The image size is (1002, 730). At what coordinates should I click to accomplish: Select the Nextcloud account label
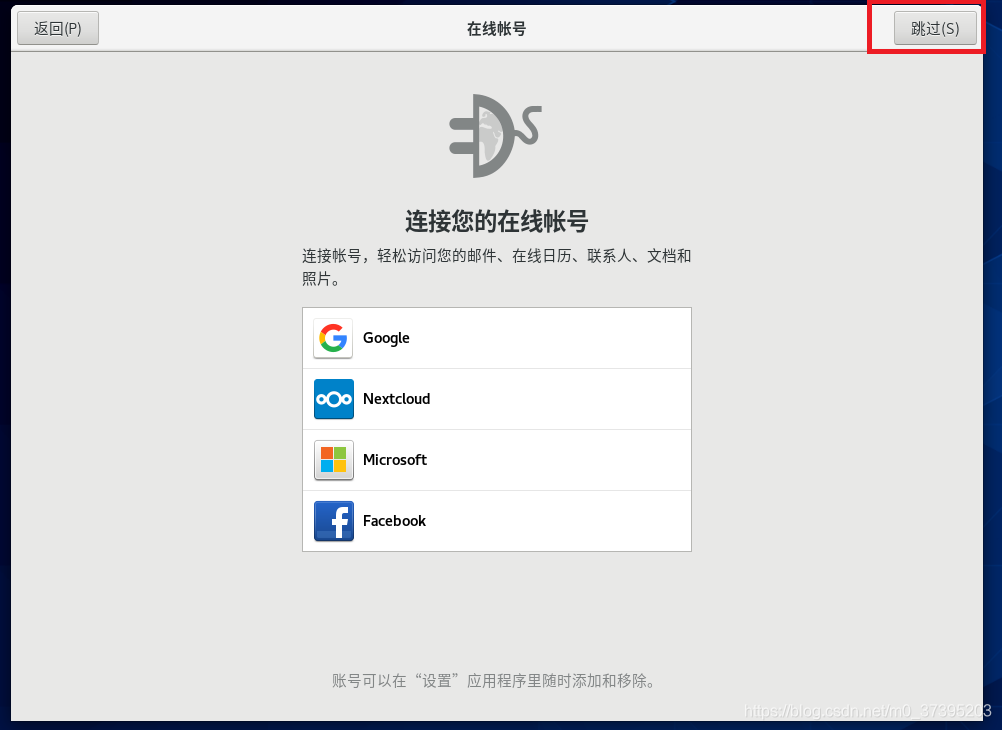(396, 399)
